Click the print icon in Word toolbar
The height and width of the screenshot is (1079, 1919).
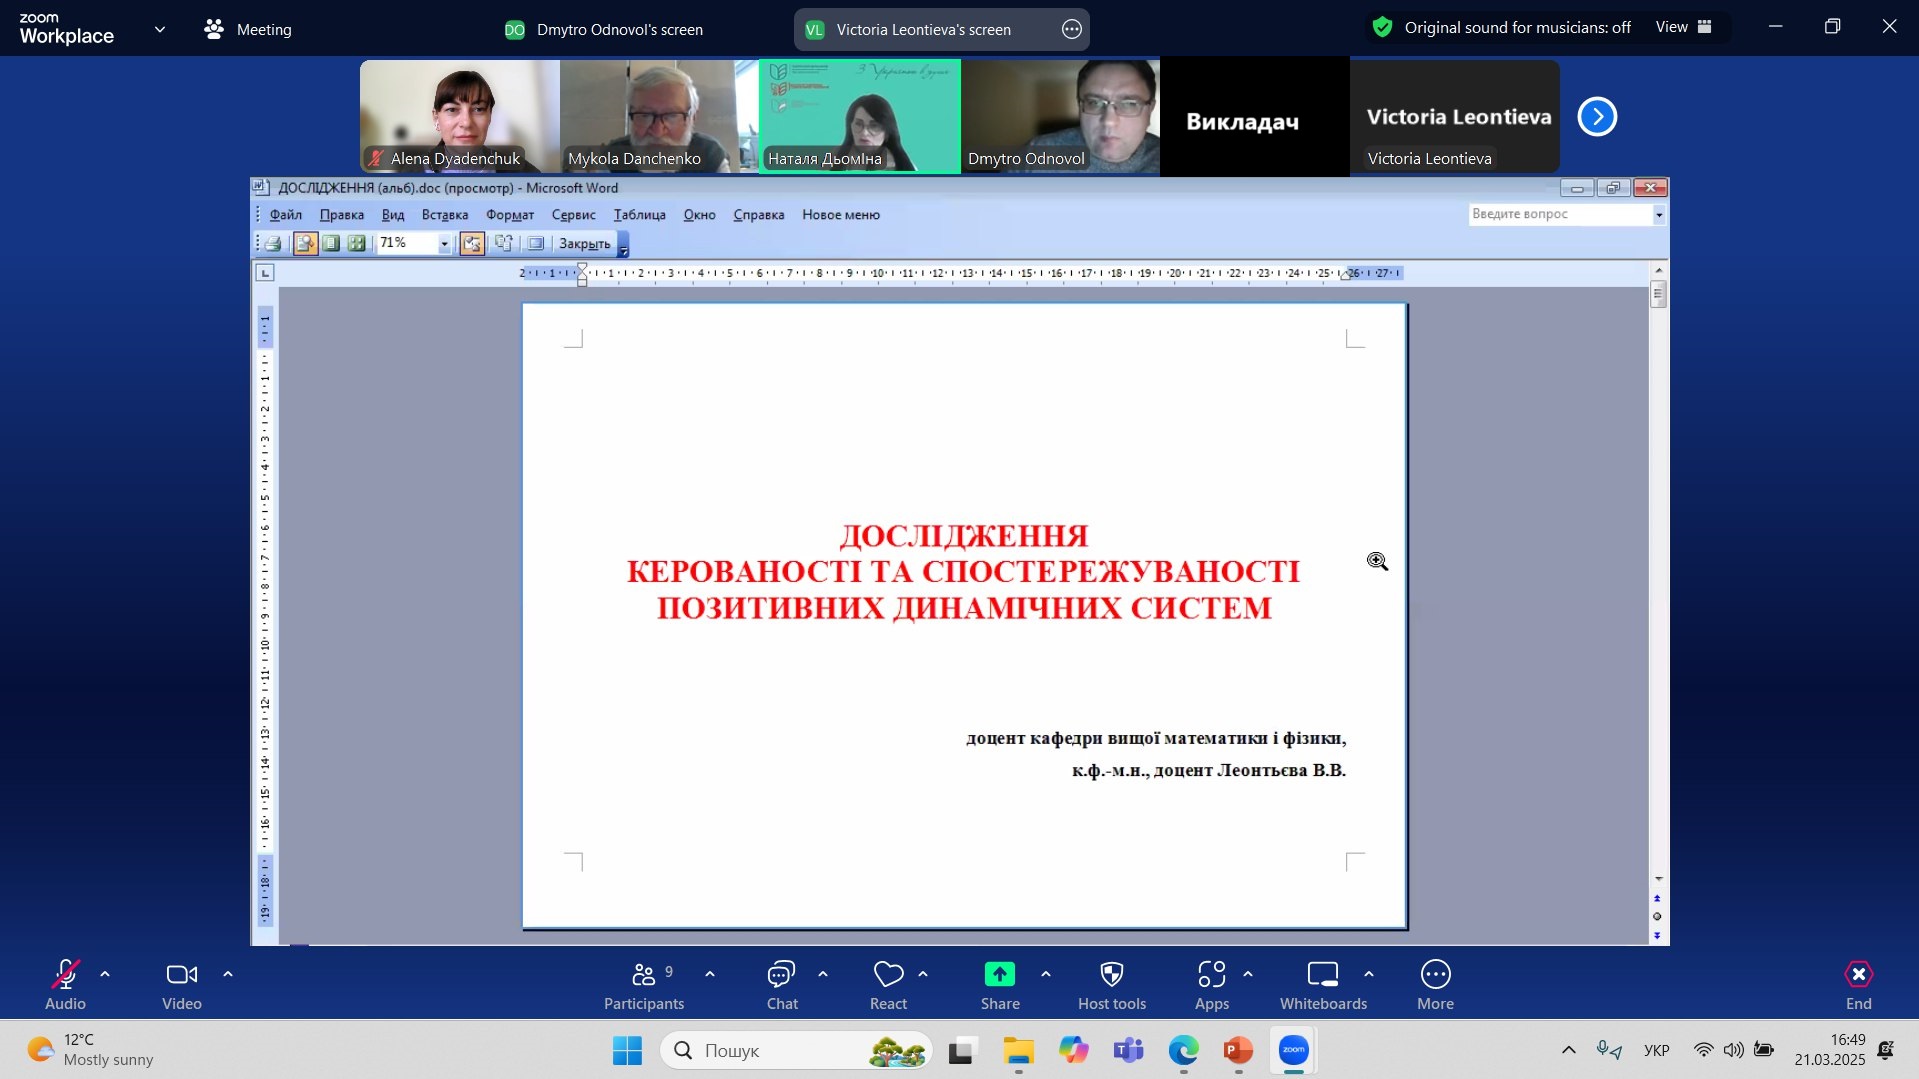point(273,243)
